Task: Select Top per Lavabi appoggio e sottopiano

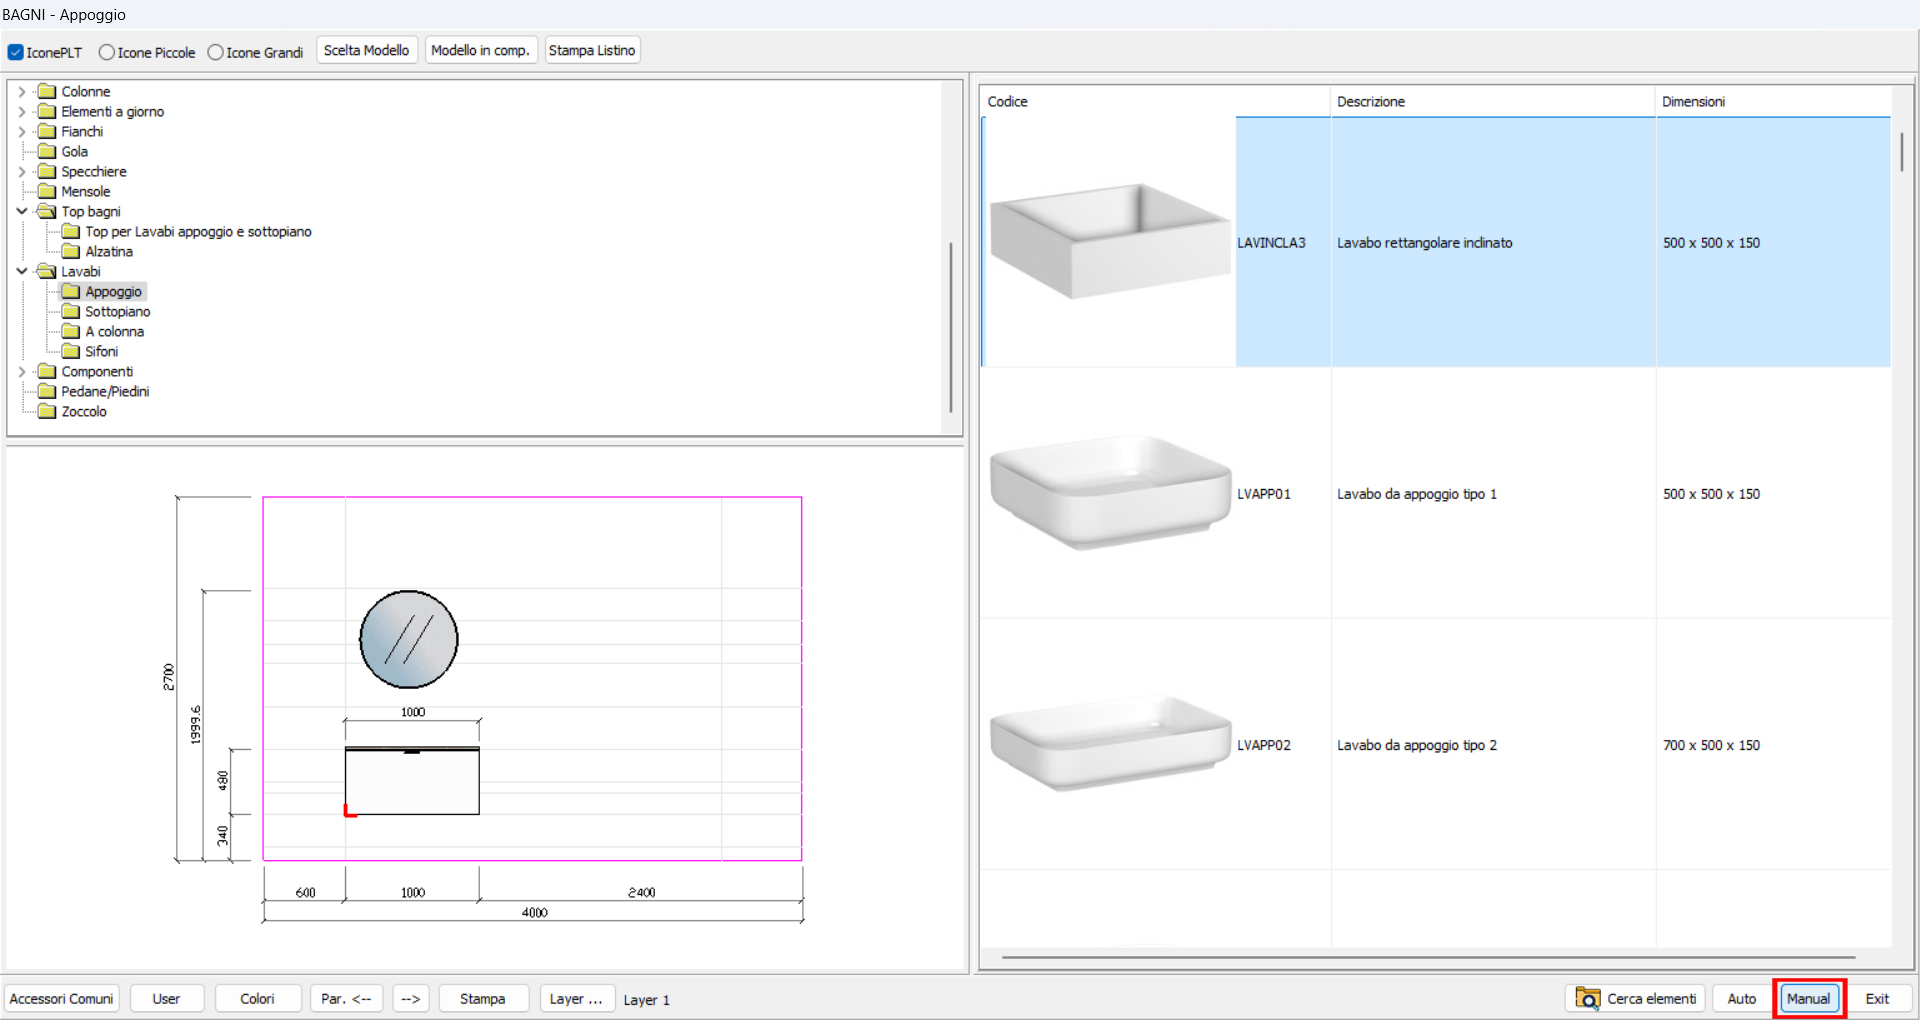Action: point(198,231)
